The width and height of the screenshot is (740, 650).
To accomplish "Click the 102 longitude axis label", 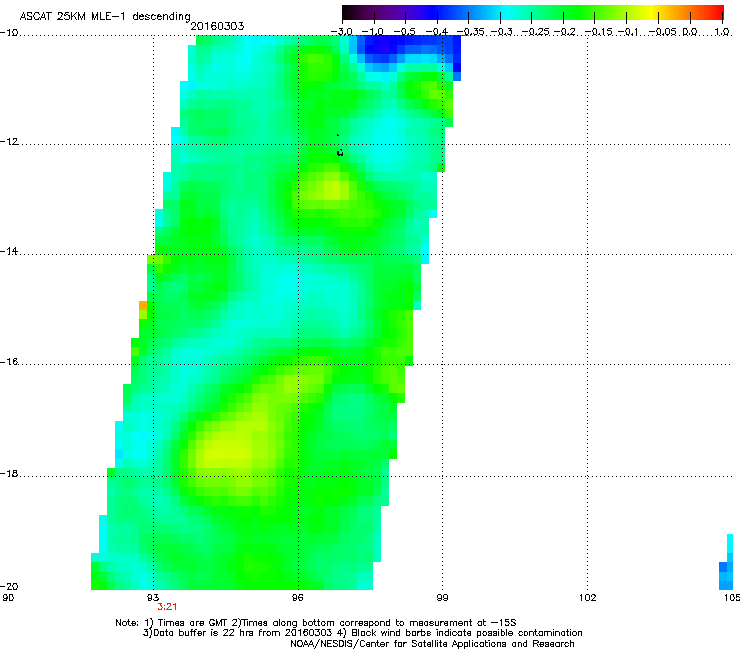I will (x=588, y=598).
